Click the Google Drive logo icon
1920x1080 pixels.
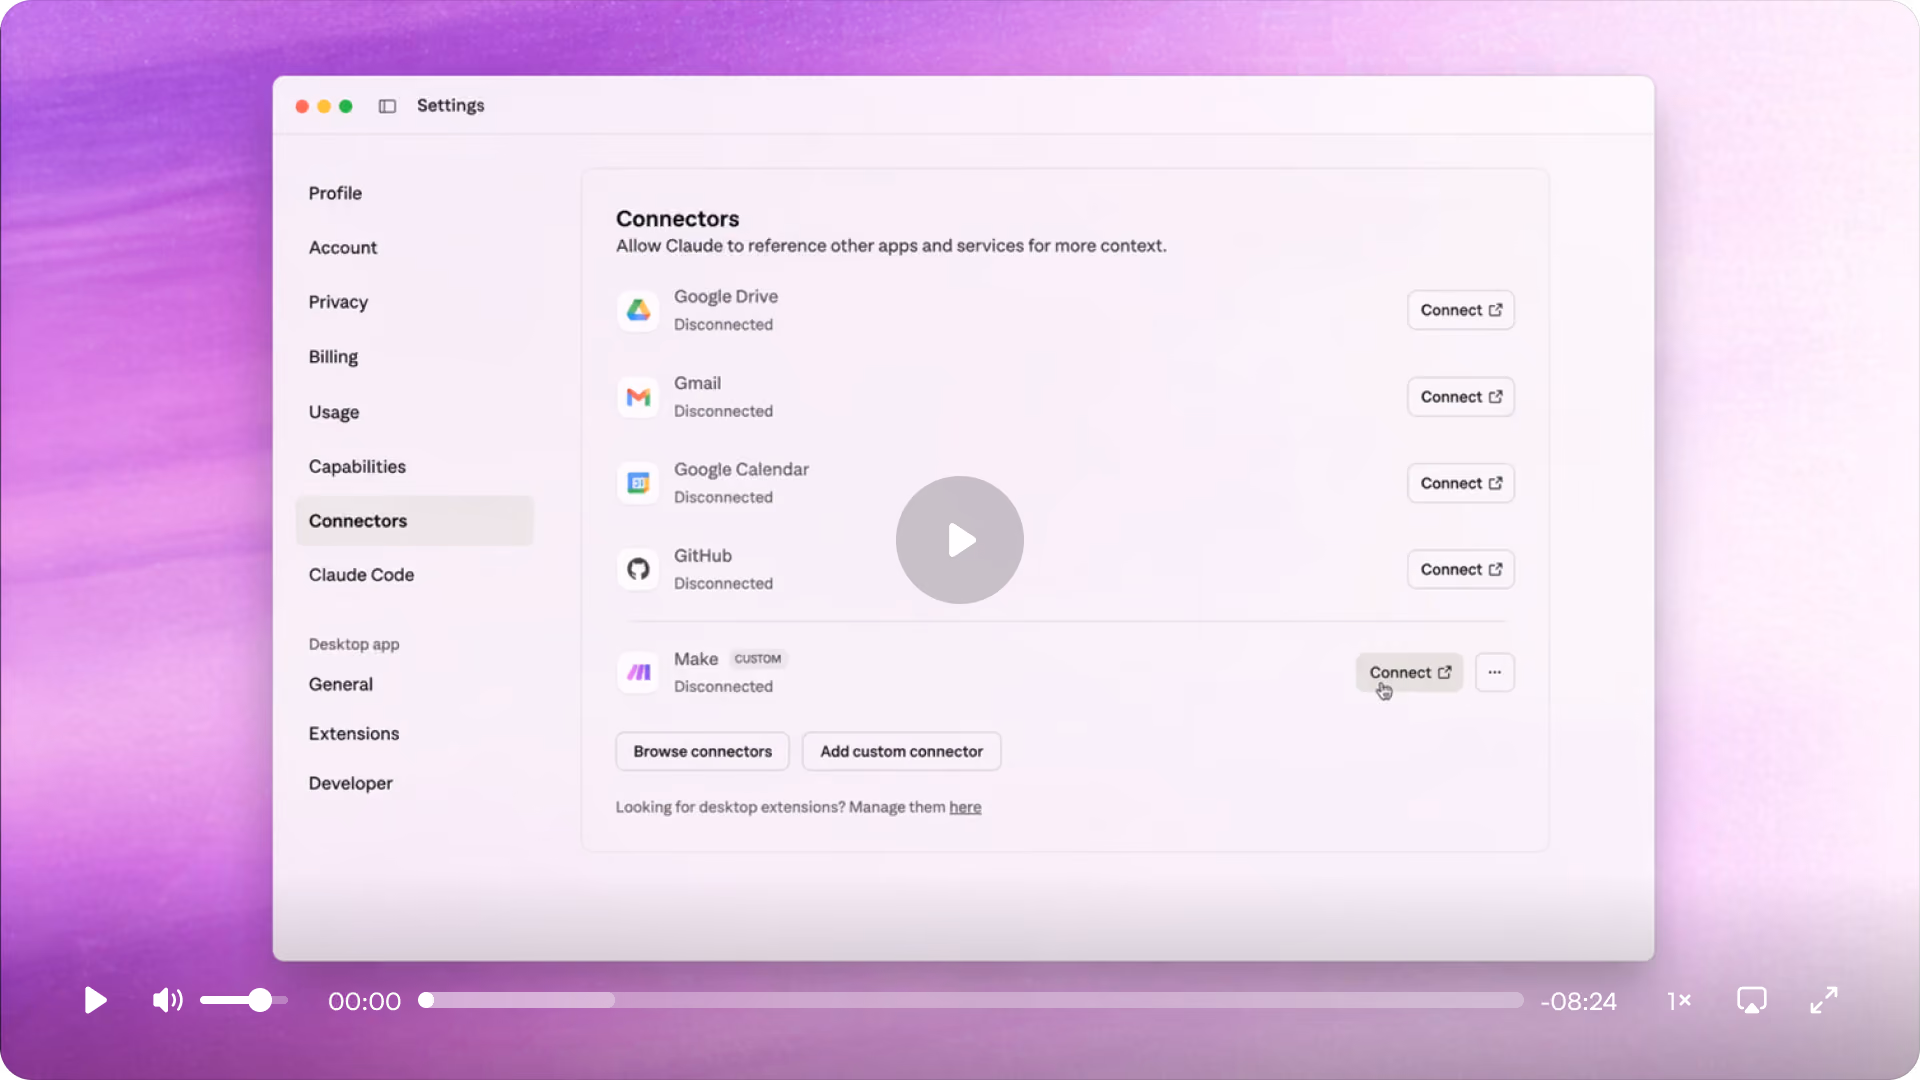pyautogui.click(x=638, y=310)
